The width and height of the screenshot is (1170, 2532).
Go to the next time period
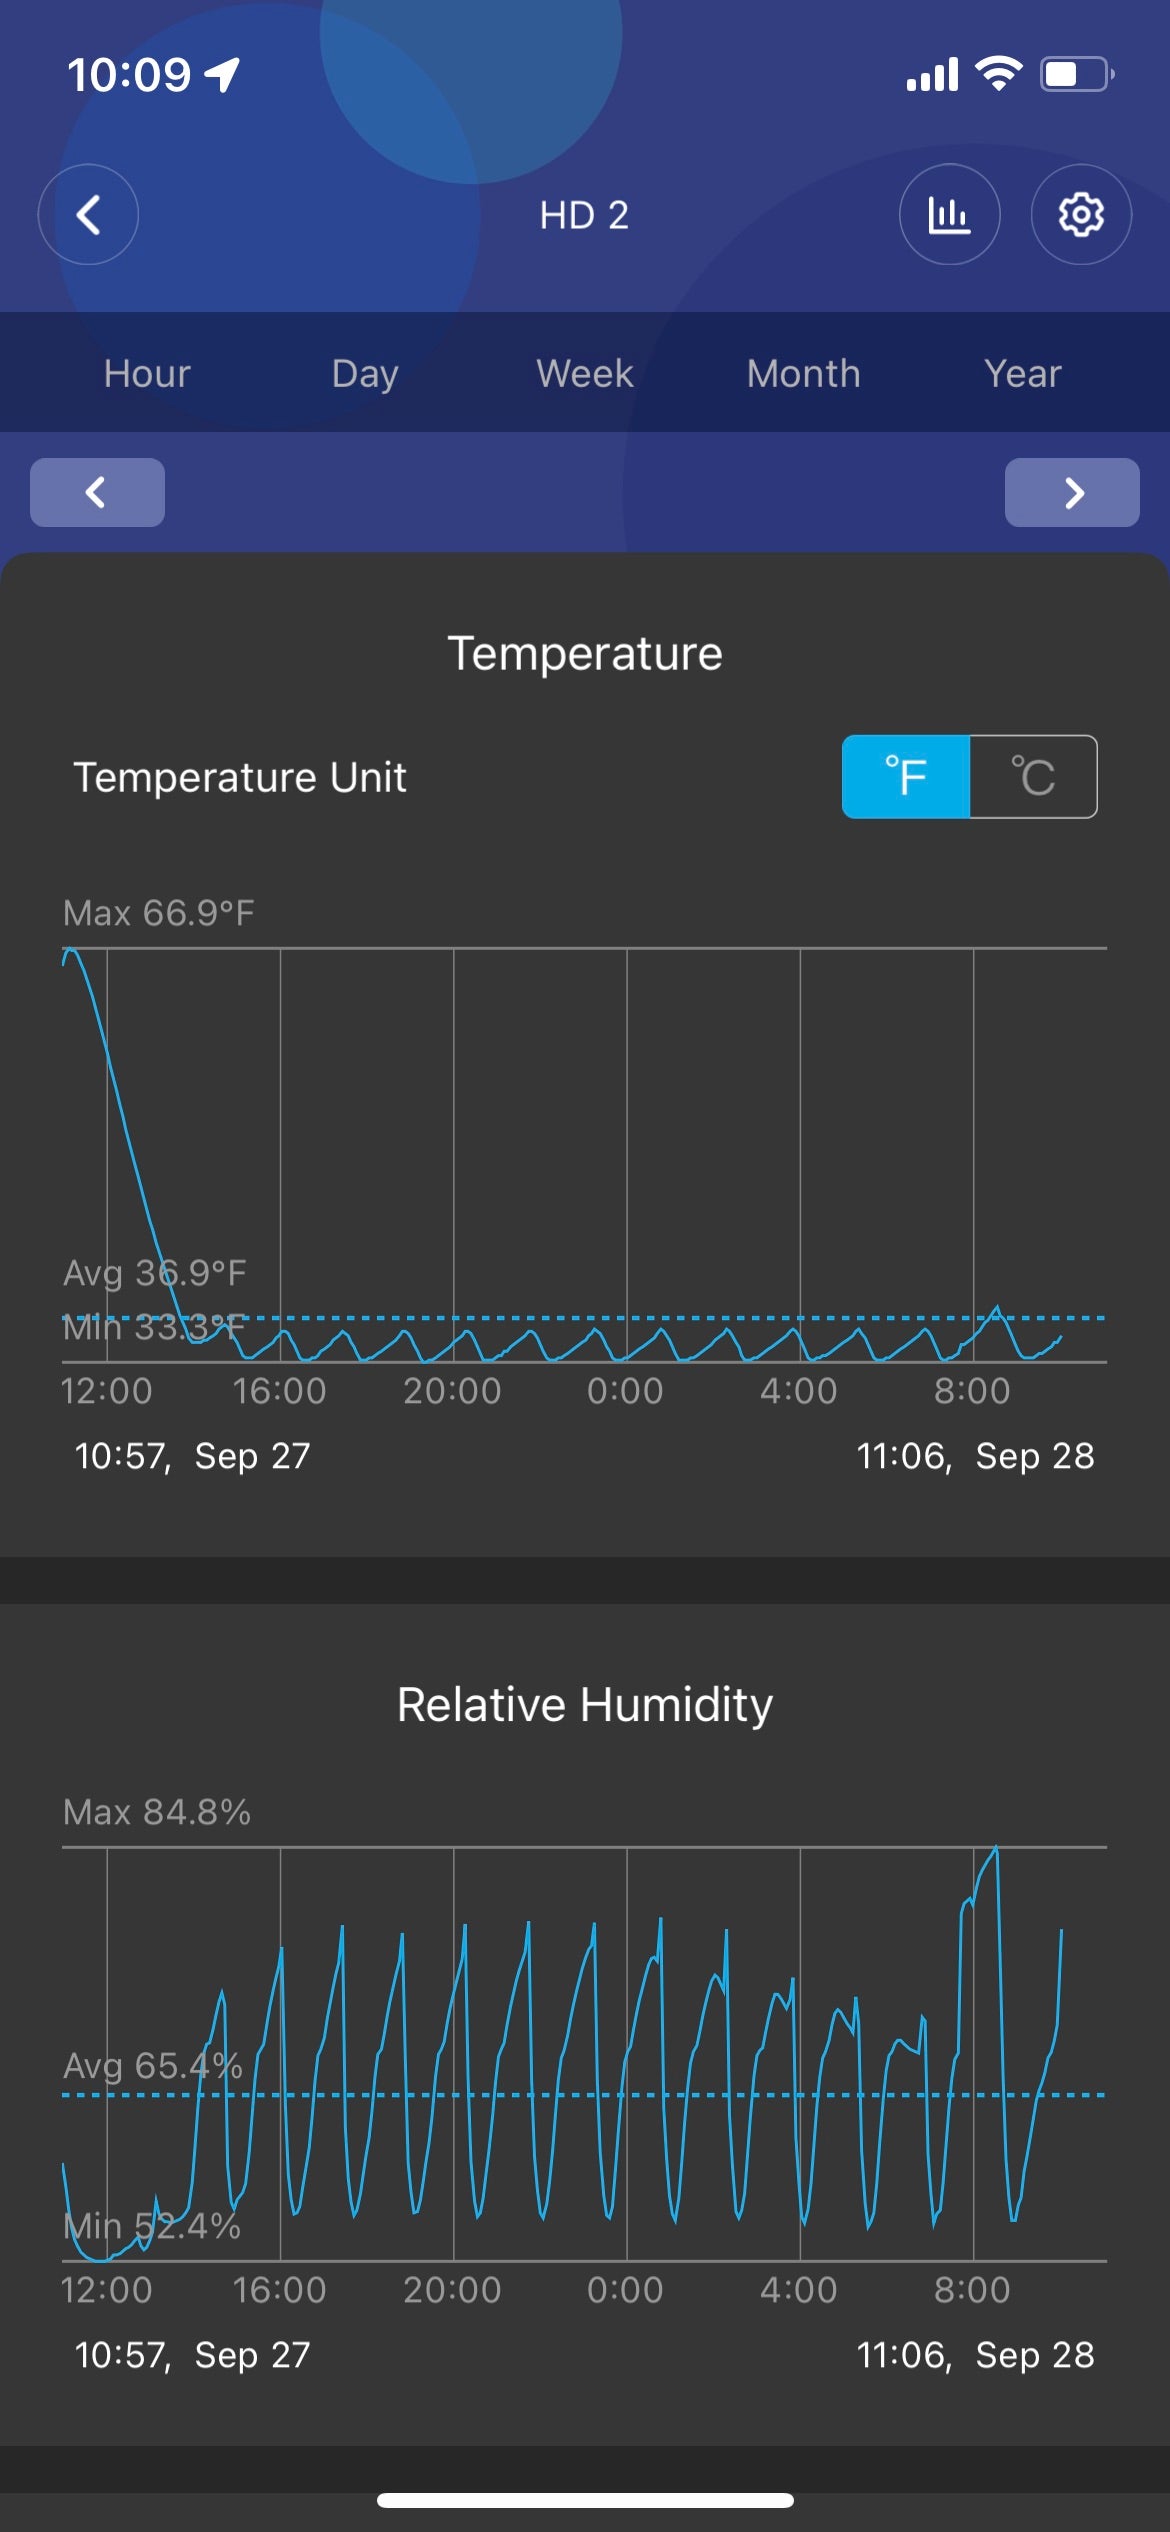click(1072, 492)
